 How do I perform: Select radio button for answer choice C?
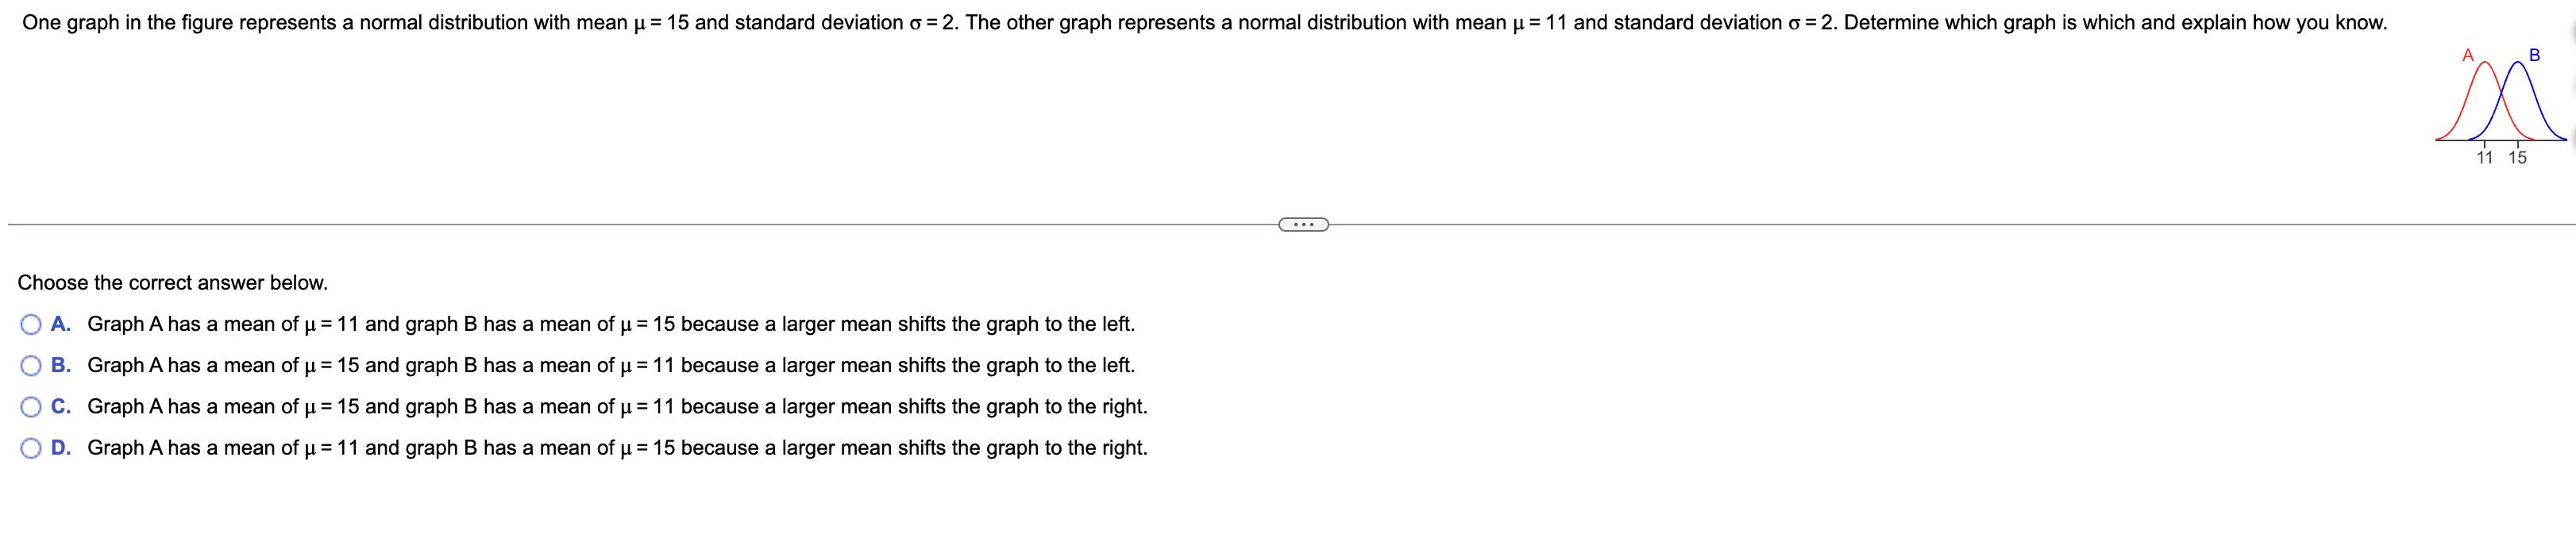pyautogui.click(x=30, y=406)
